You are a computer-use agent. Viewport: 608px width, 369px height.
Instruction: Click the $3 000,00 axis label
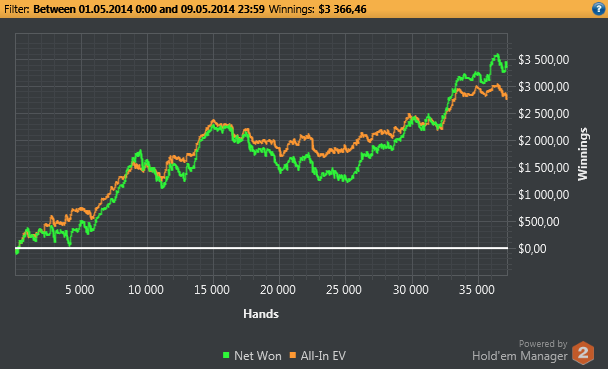point(544,86)
